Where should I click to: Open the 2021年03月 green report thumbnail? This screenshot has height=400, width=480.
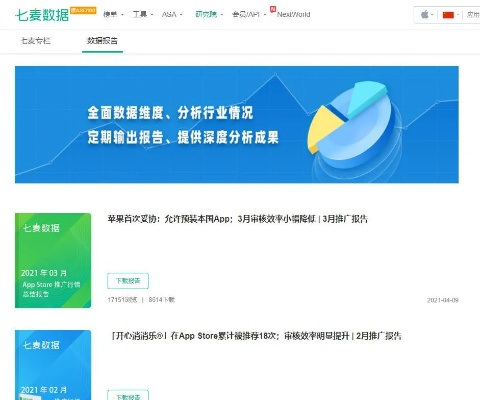(x=53, y=260)
